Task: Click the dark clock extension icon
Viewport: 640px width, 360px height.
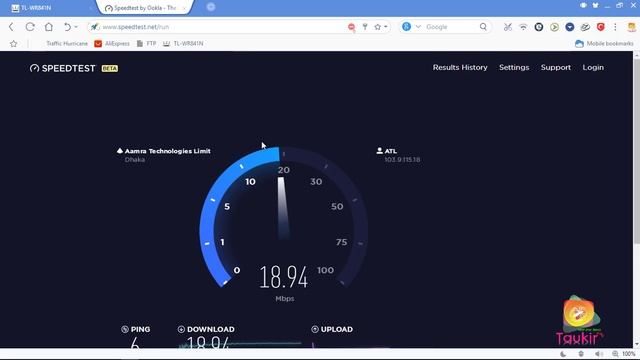Action: click(539, 27)
